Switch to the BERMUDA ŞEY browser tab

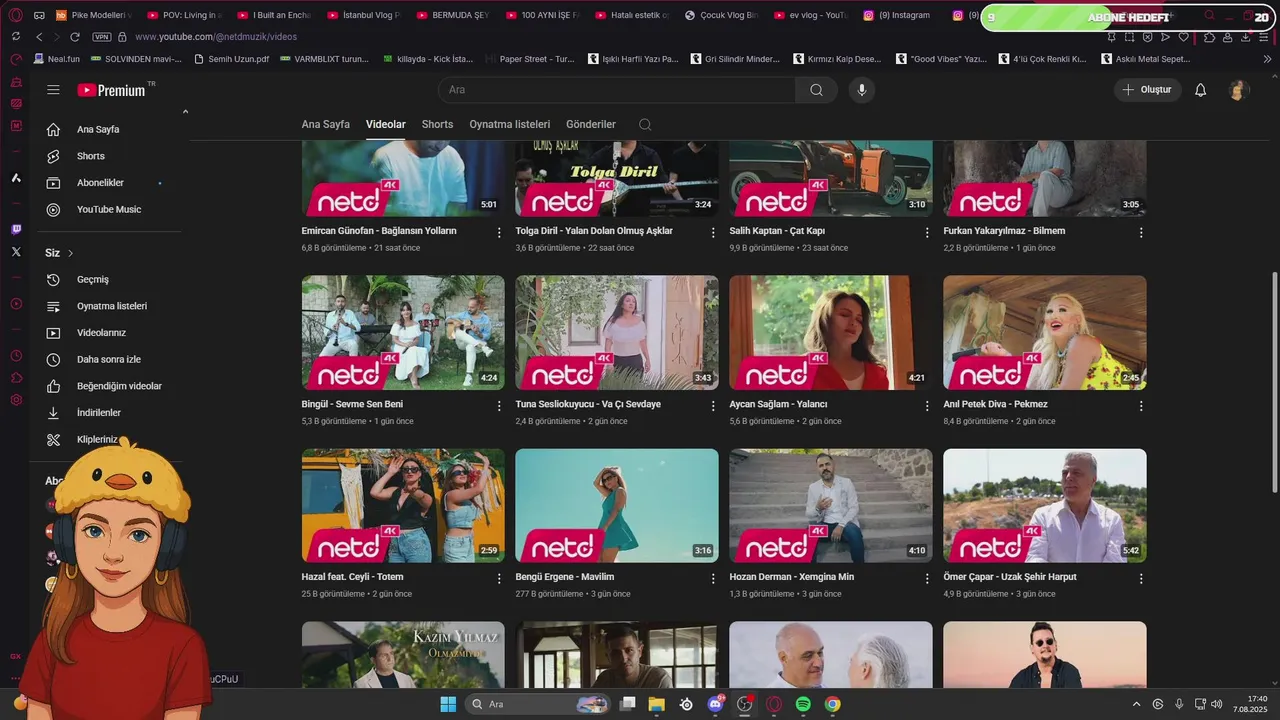click(451, 15)
